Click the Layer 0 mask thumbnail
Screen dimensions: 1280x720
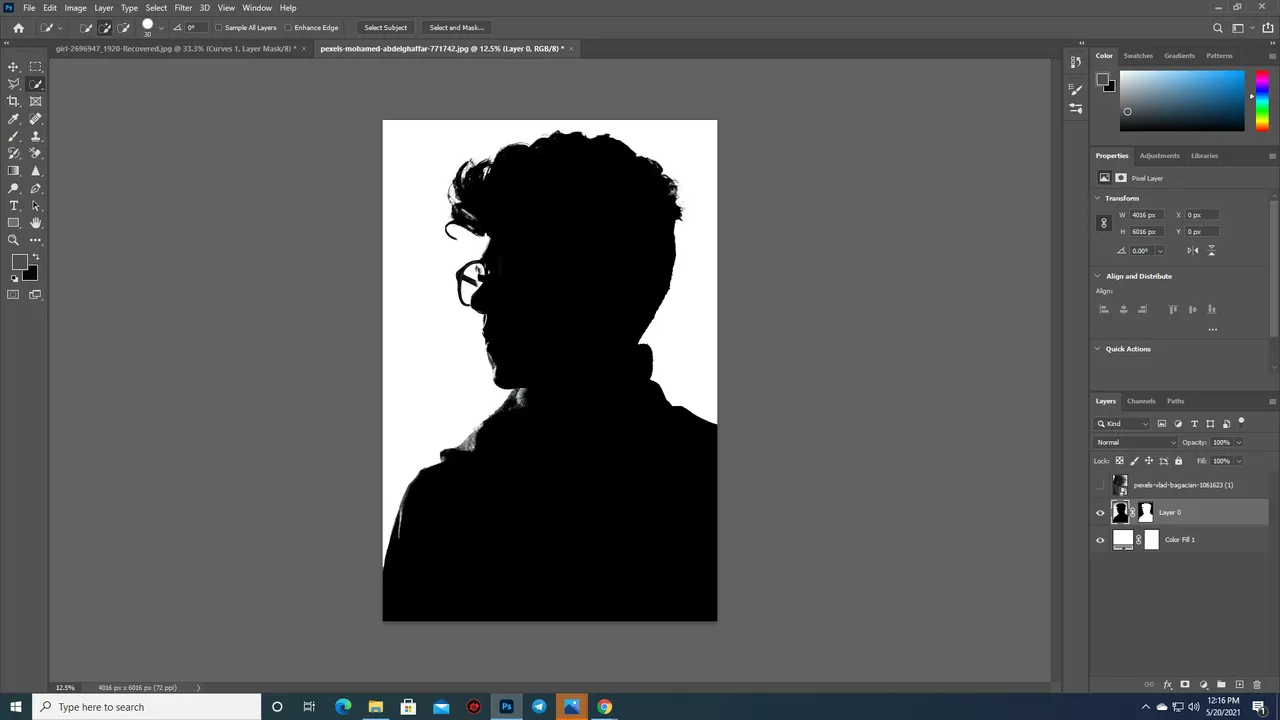click(1146, 513)
